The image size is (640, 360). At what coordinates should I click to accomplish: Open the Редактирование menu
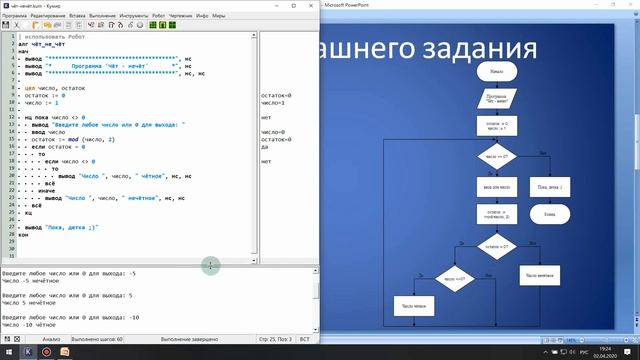(48, 16)
